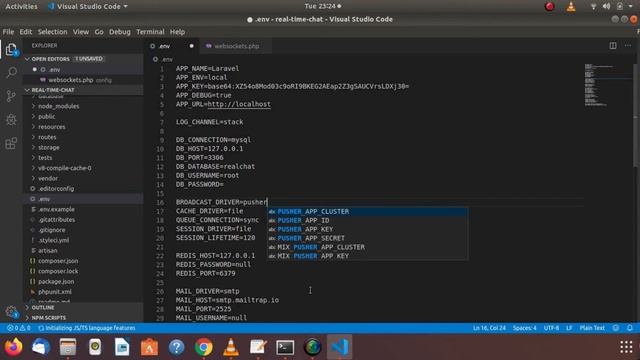Open the Help icon in the dock

pos(176,347)
